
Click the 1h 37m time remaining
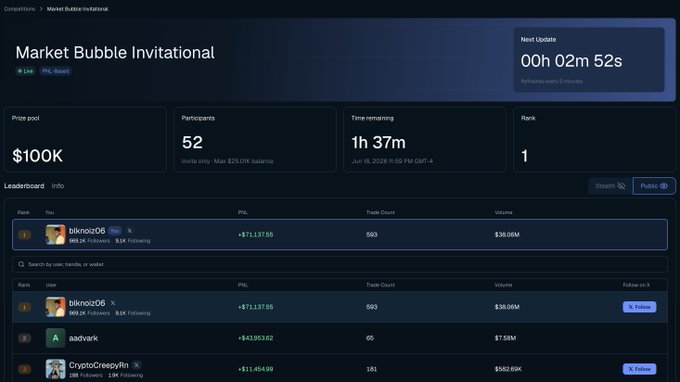(378, 142)
